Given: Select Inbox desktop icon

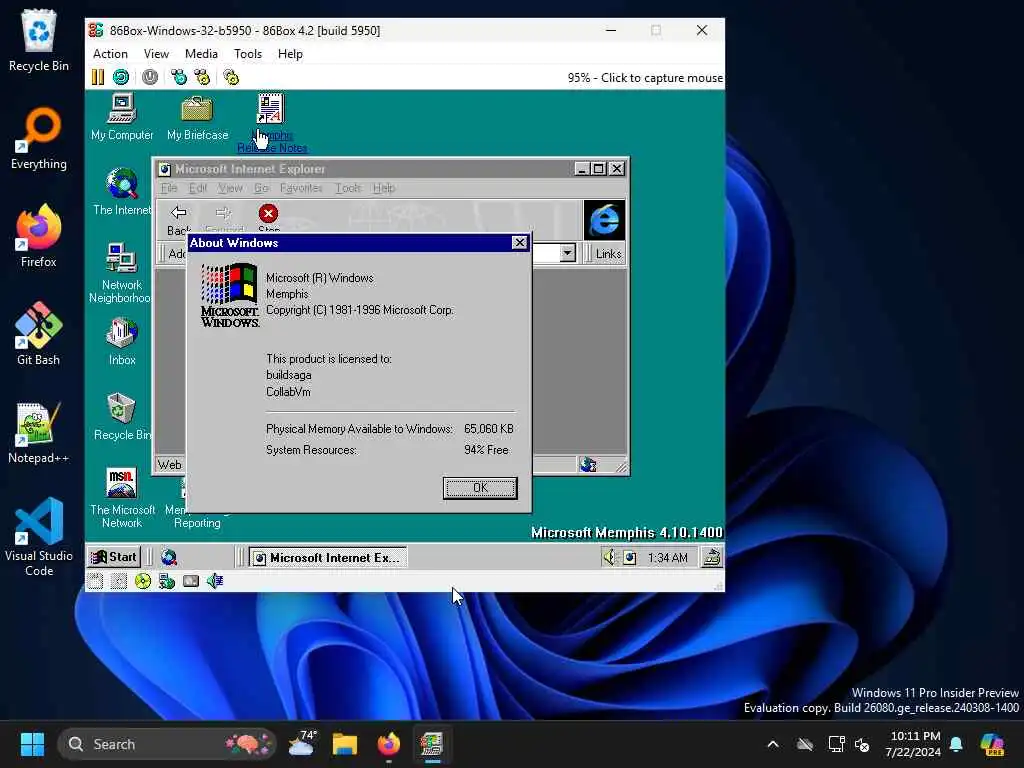Looking at the screenshot, I should [122, 342].
